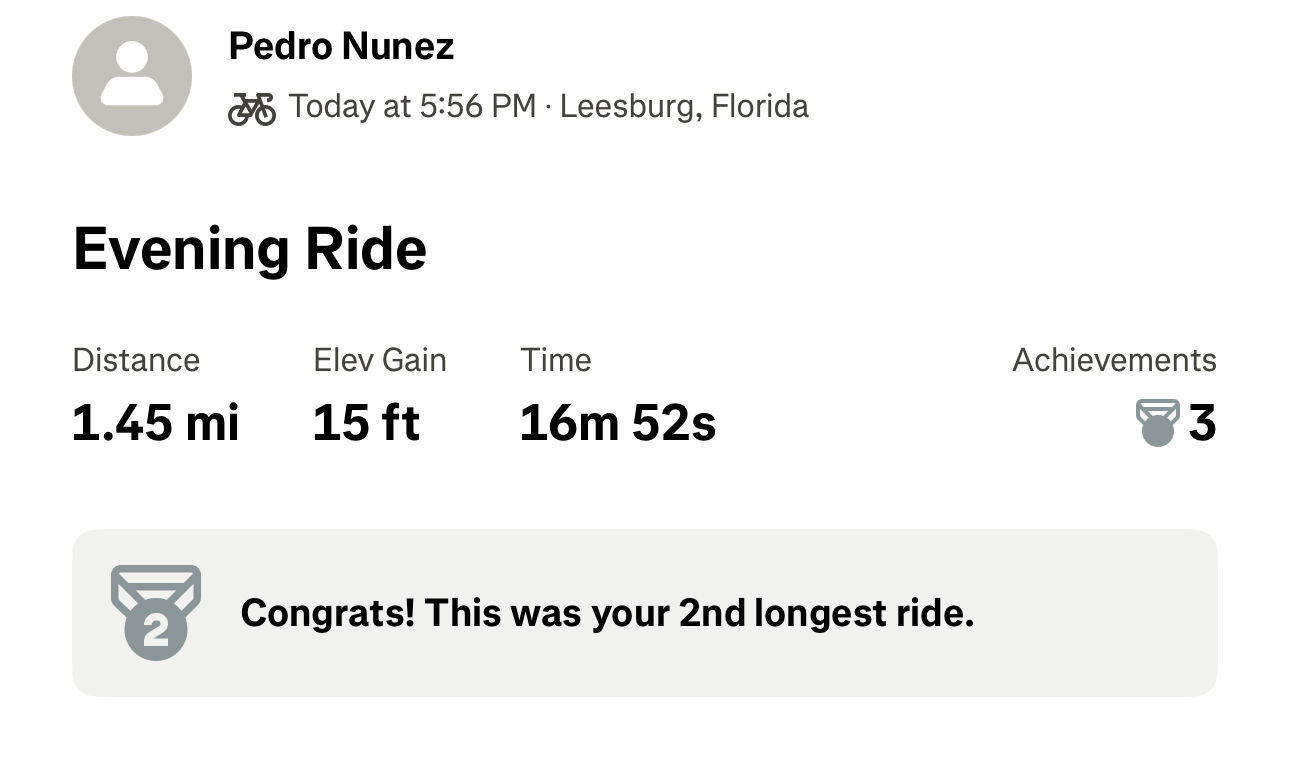Click the gray congrats banner background

(645, 613)
